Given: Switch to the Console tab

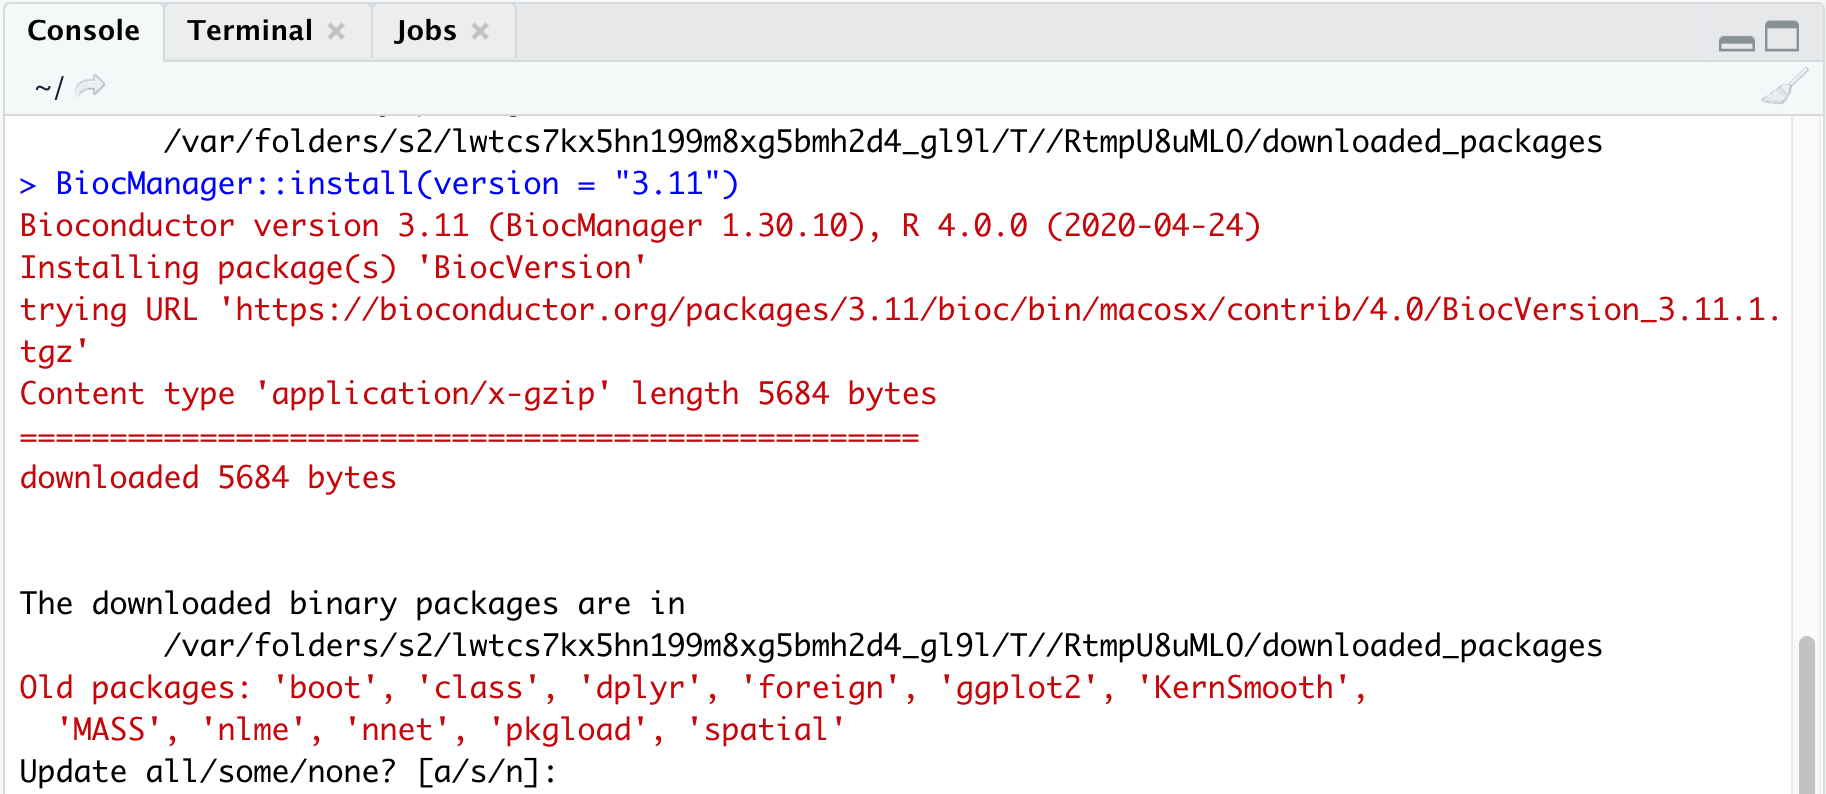Looking at the screenshot, I should point(83,31).
